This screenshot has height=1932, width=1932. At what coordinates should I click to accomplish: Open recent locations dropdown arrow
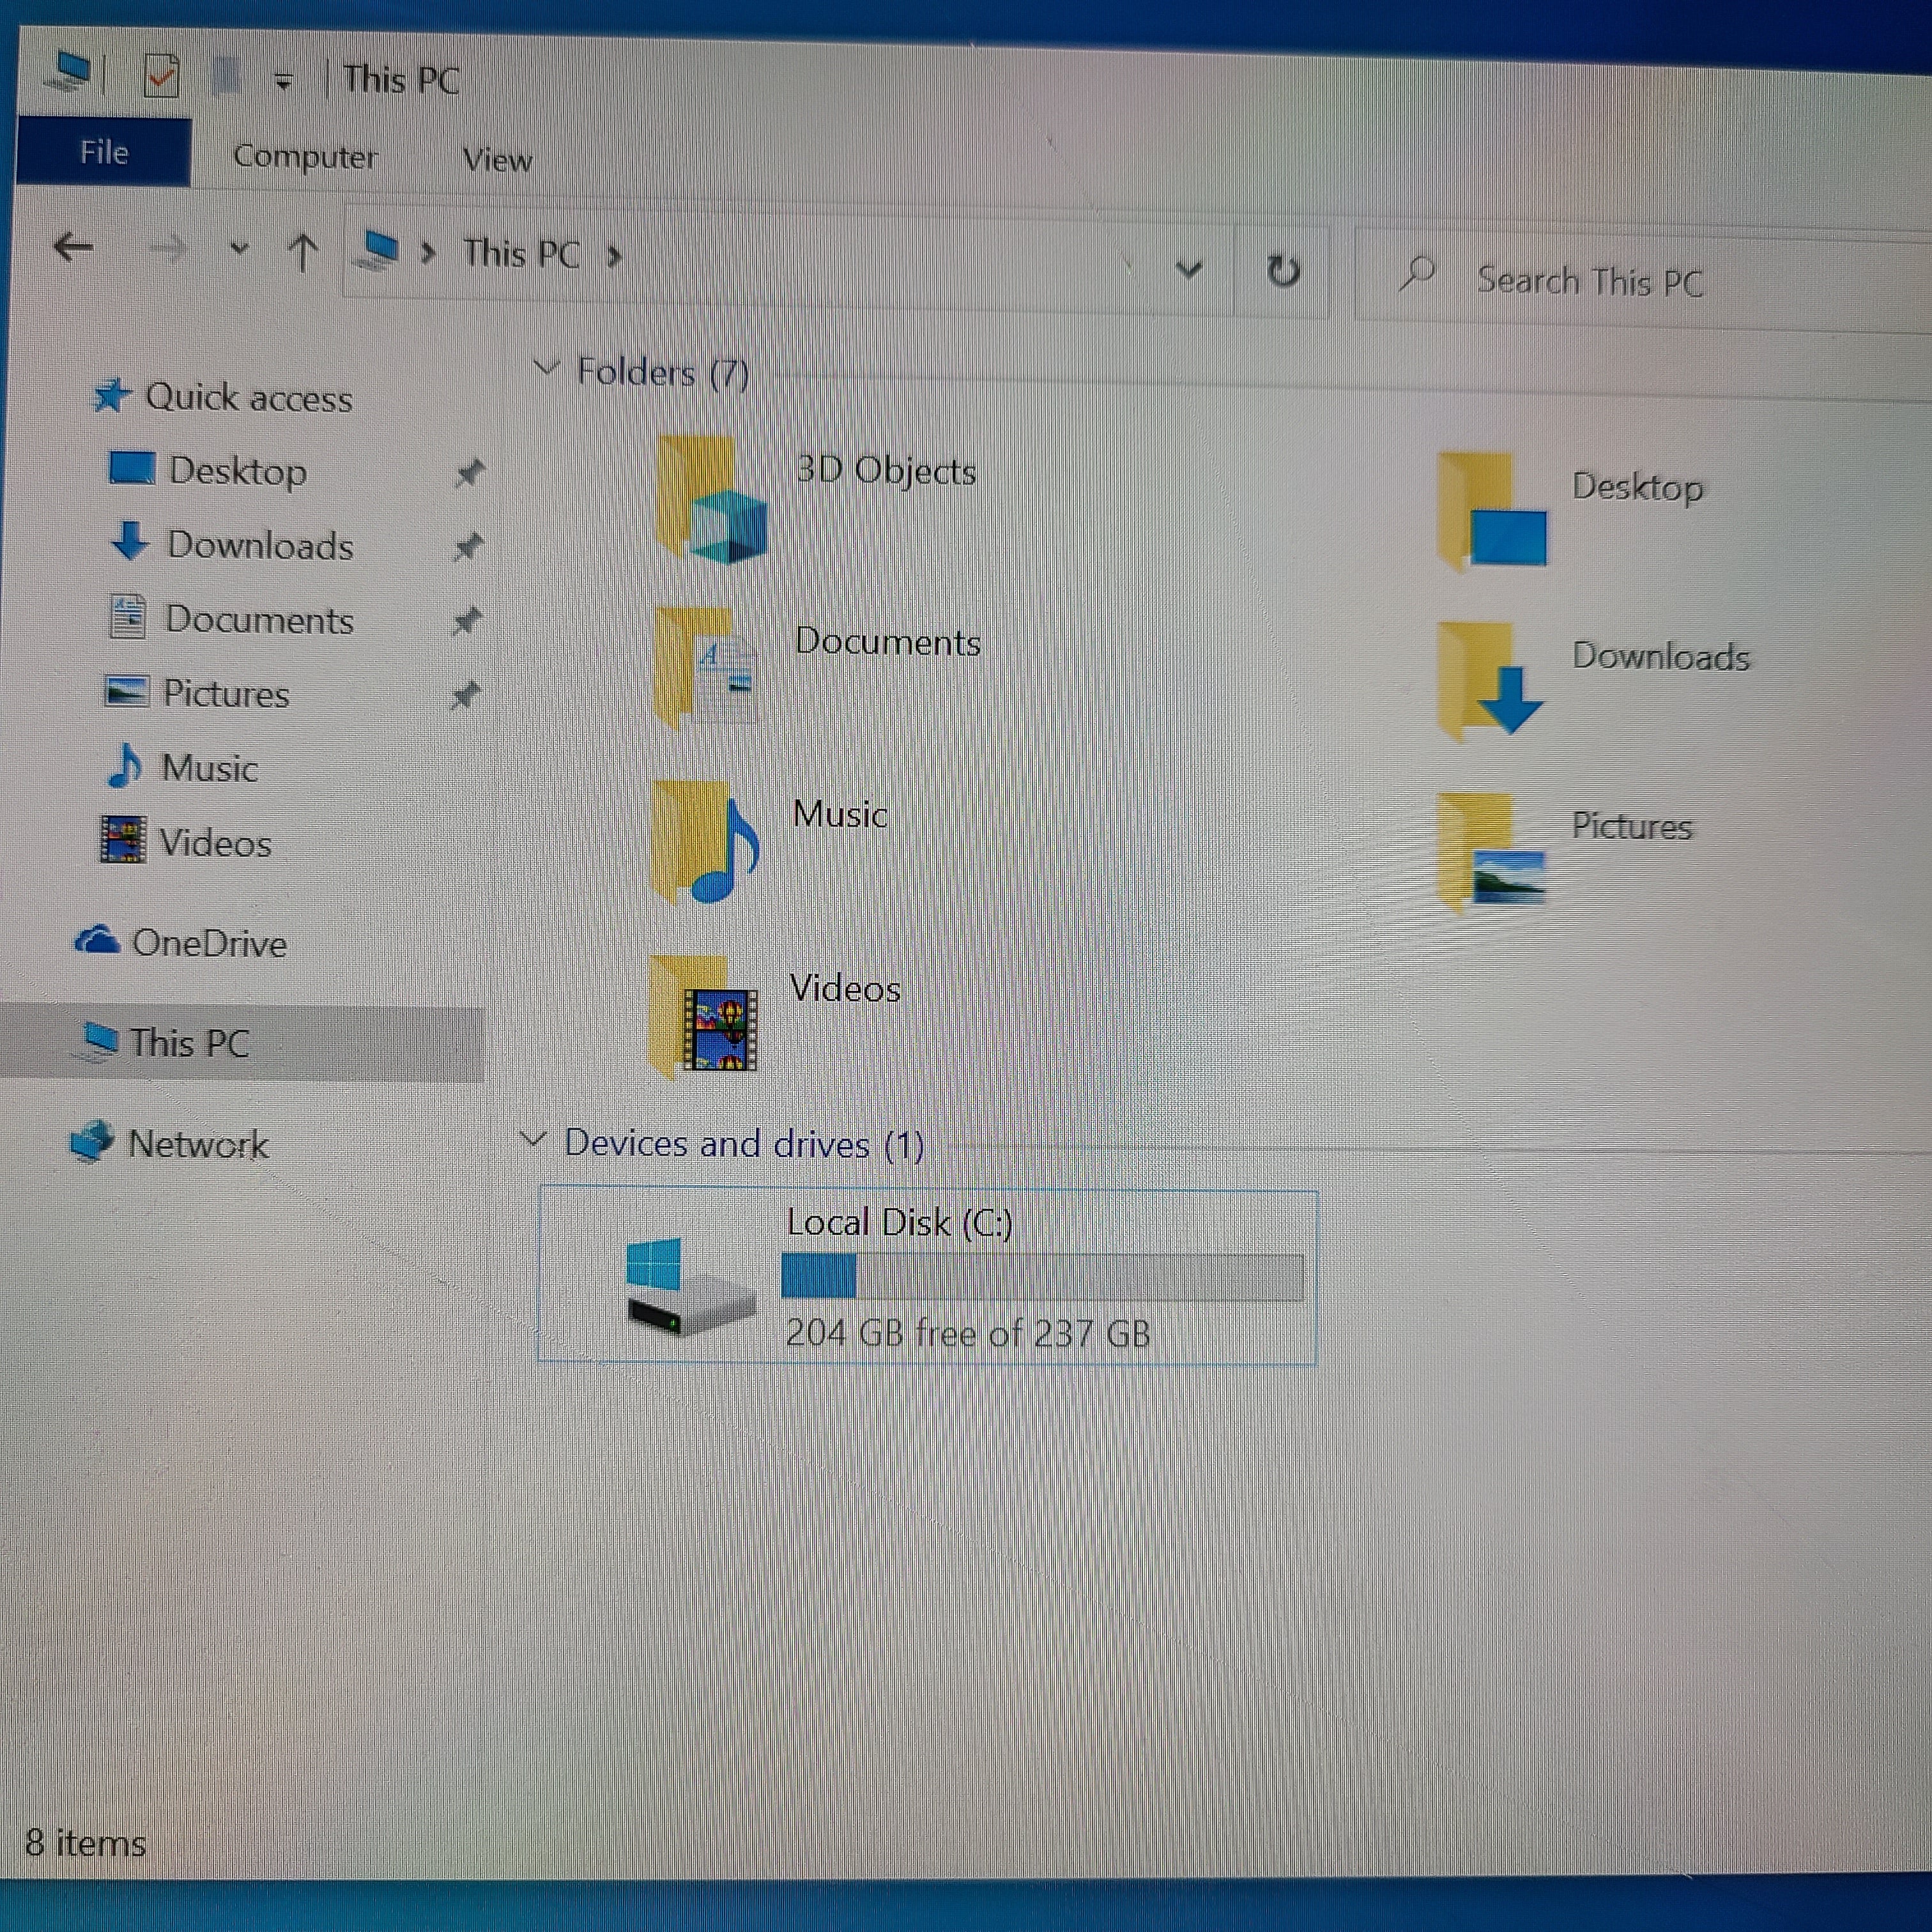pyautogui.click(x=239, y=248)
